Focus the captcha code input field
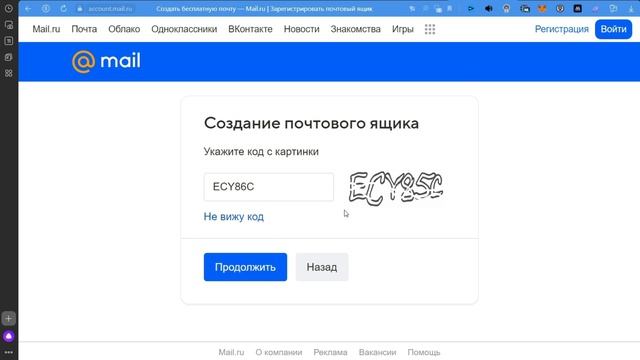 pos(269,187)
